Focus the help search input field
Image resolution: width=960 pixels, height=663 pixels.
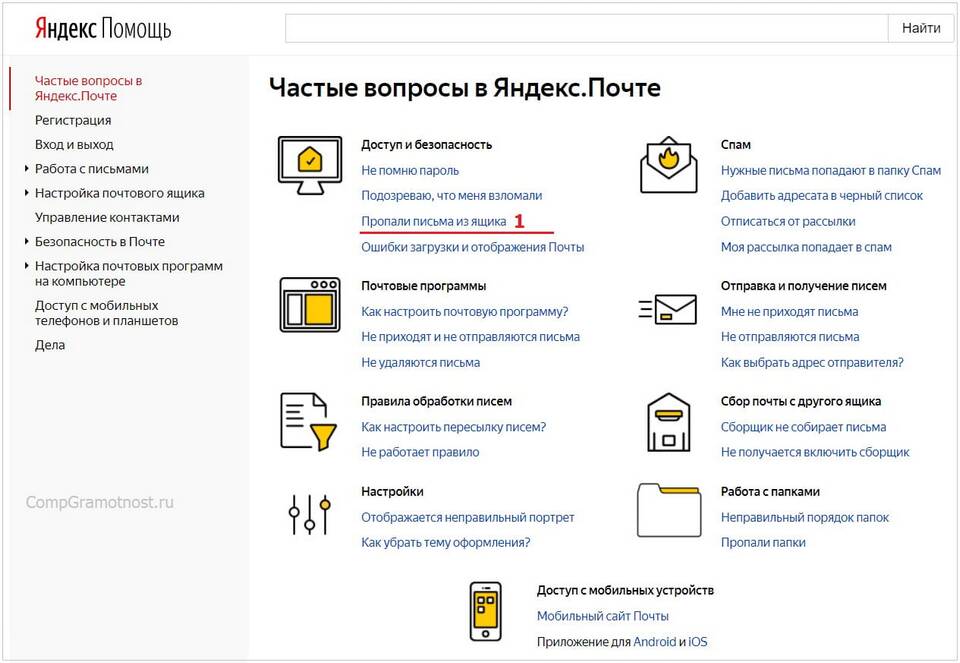[587, 28]
